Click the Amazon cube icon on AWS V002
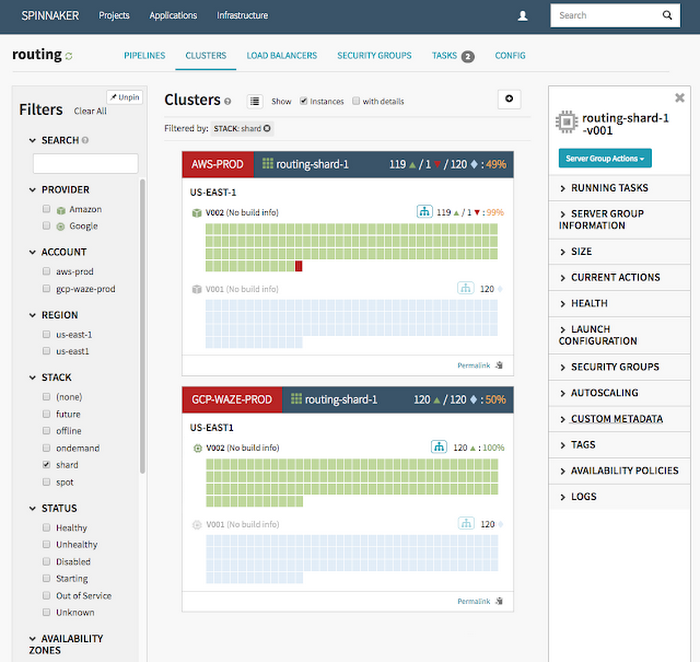Screen dimensions: 700x662 click(x=196, y=213)
